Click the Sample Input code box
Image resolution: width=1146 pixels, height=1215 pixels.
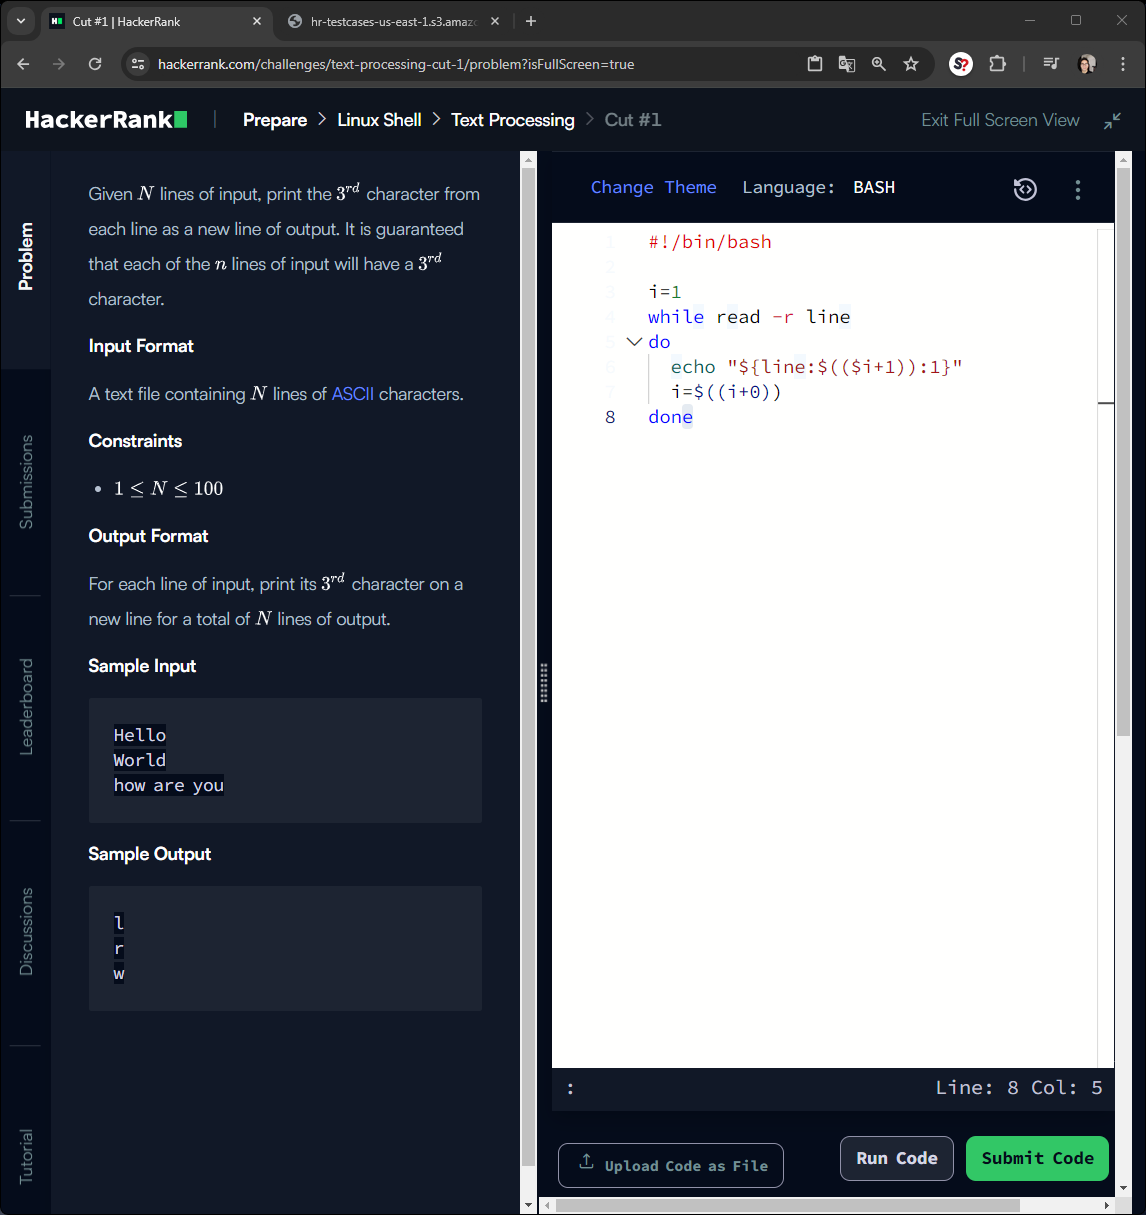285,761
